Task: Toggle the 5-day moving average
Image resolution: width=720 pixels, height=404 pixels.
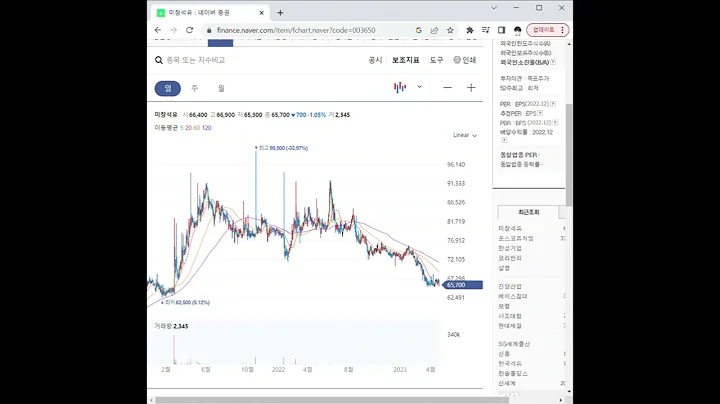Action: click(181, 128)
